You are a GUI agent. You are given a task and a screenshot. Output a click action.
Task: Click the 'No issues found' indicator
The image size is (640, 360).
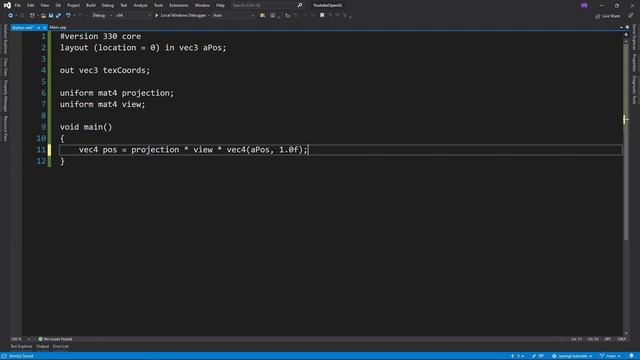(56, 339)
